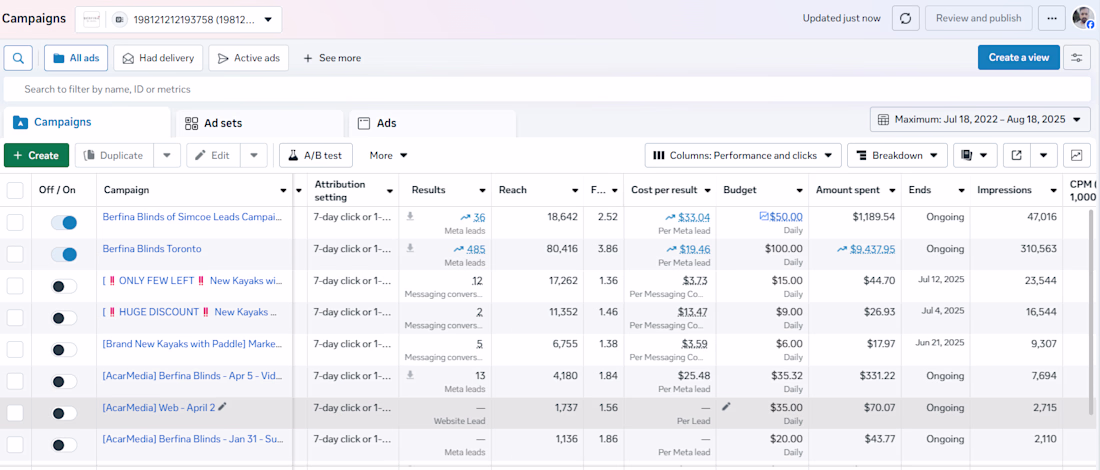Viewport: 1100px width, 470px height.
Task: Click pencil icon next to Web - April 2
Action: pyautogui.click(x=222, y=406)
